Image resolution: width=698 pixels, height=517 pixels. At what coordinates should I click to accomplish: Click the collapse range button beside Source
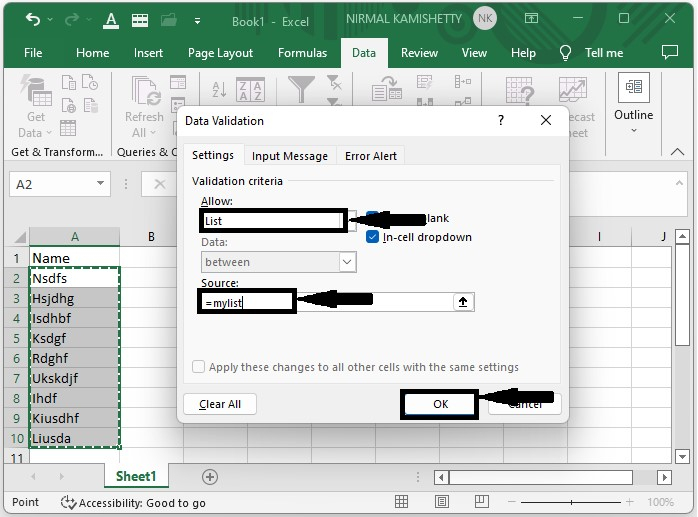463,302
